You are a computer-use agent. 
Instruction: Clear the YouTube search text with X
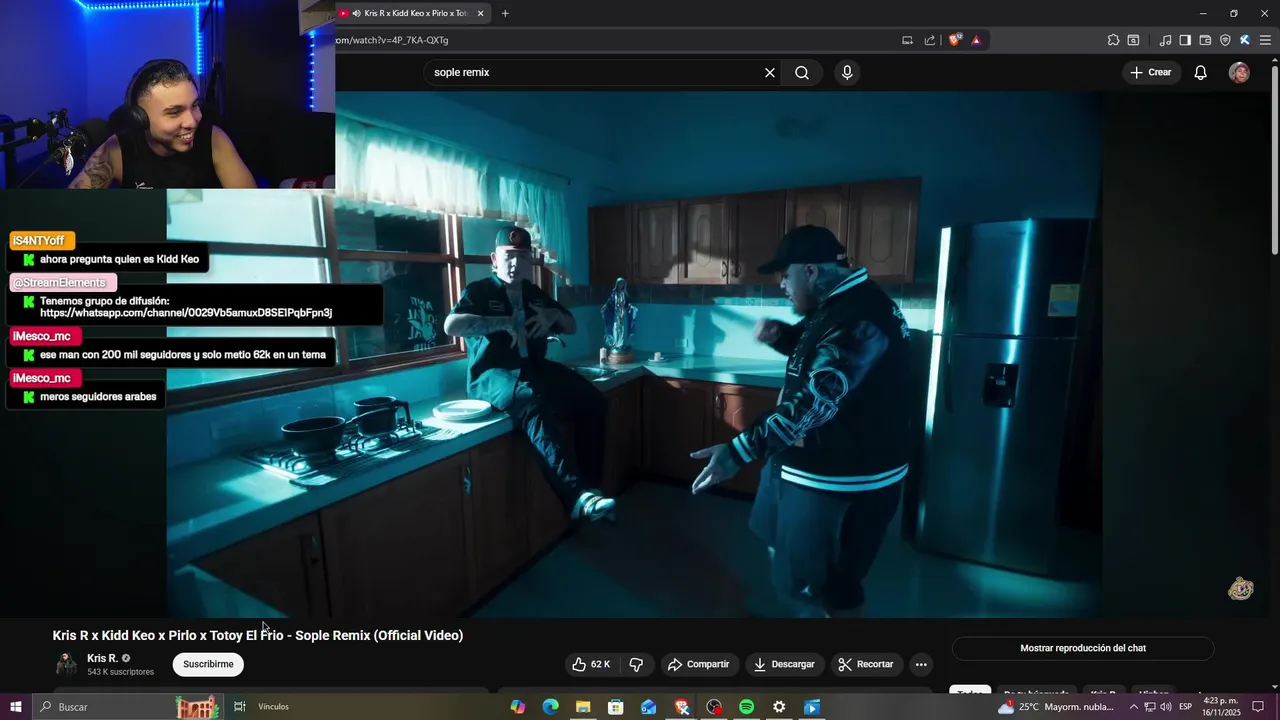(x=770, y=72)
